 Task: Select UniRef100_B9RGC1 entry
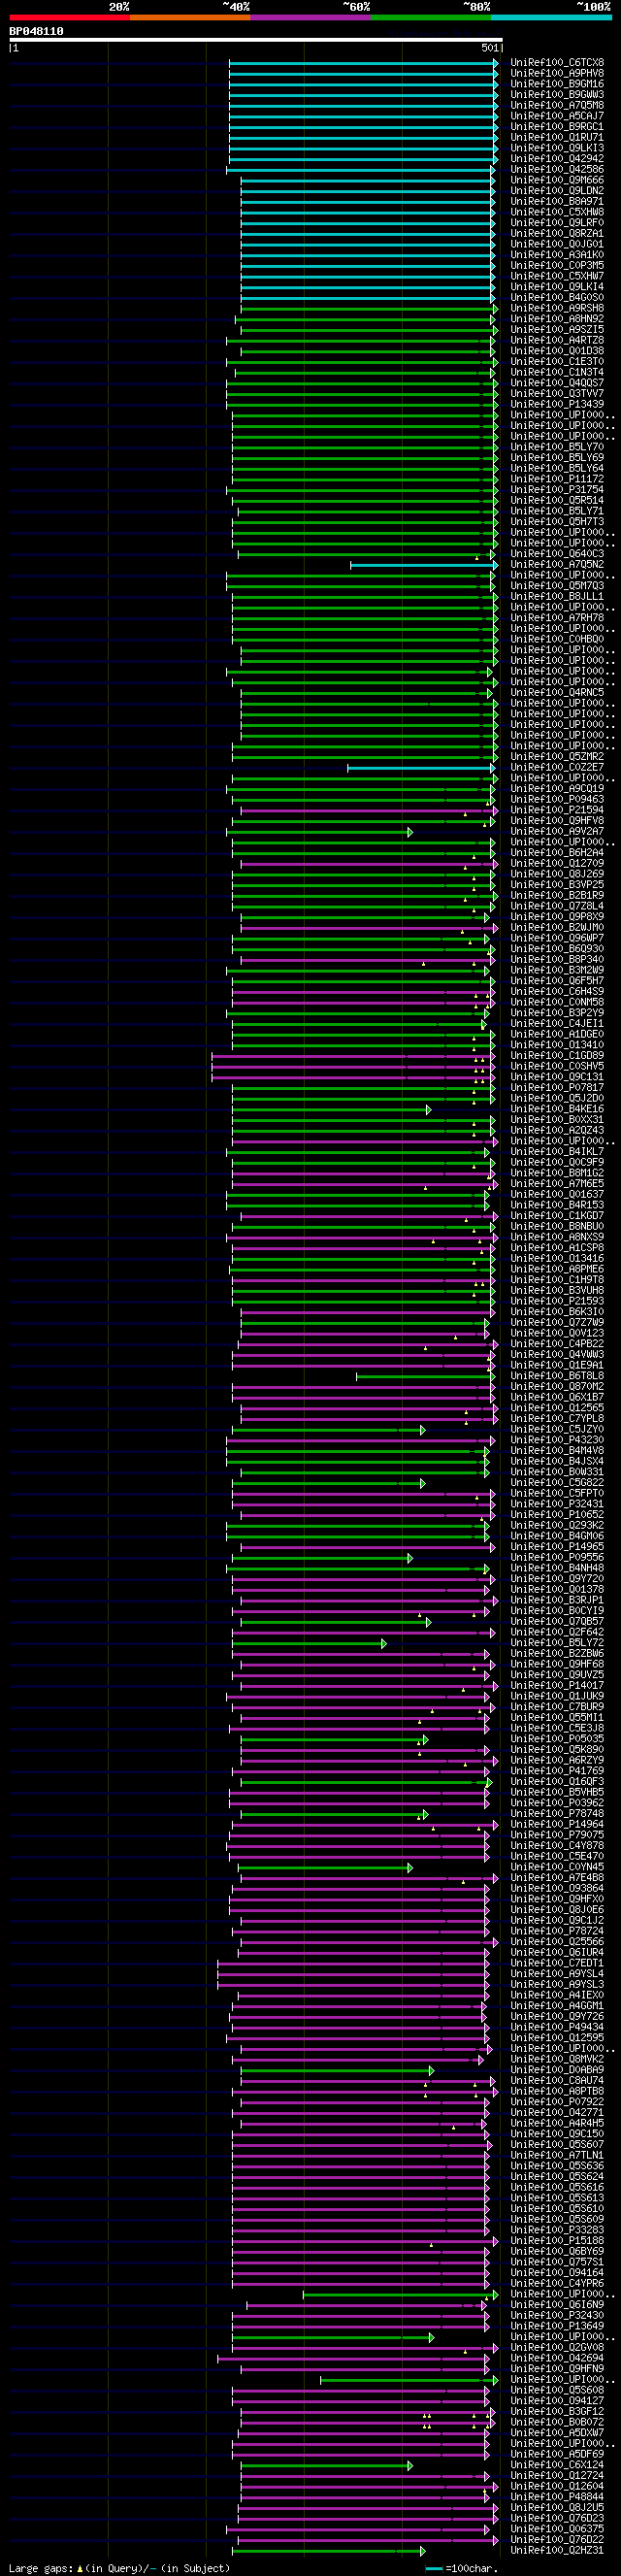click(x=557, y=127)
